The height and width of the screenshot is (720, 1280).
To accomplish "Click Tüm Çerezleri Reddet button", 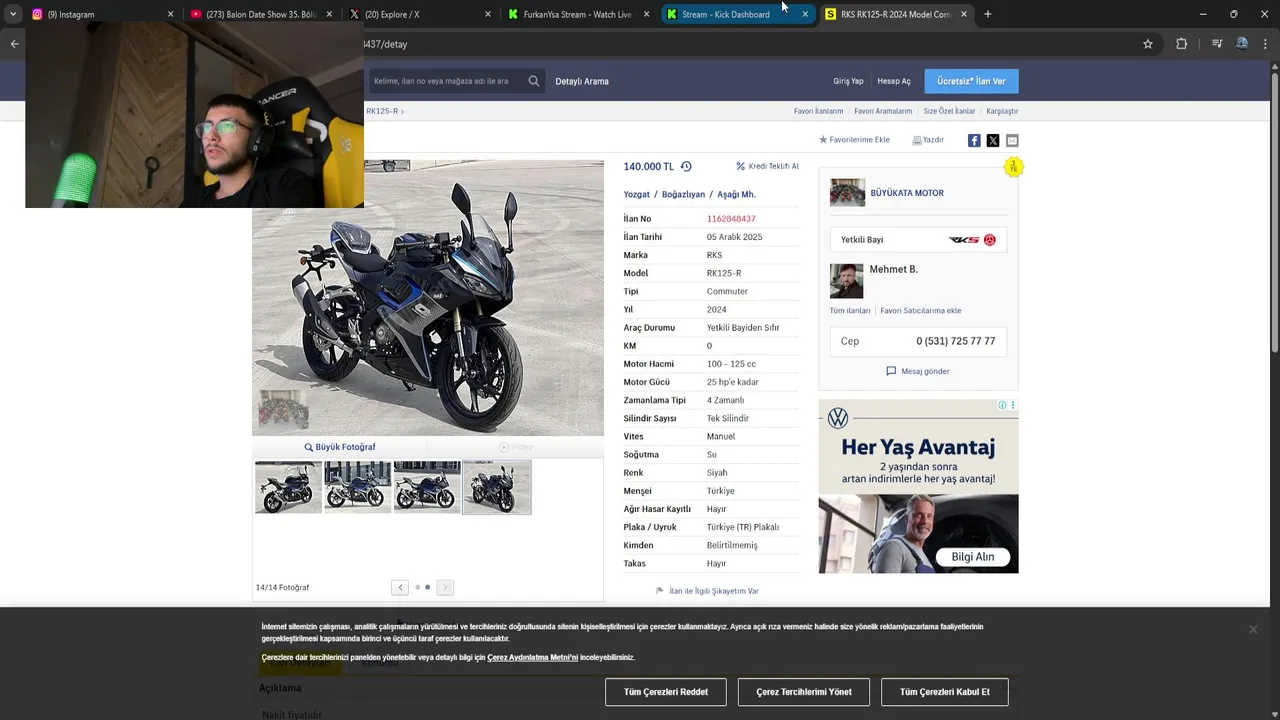I will coord(666,692).
